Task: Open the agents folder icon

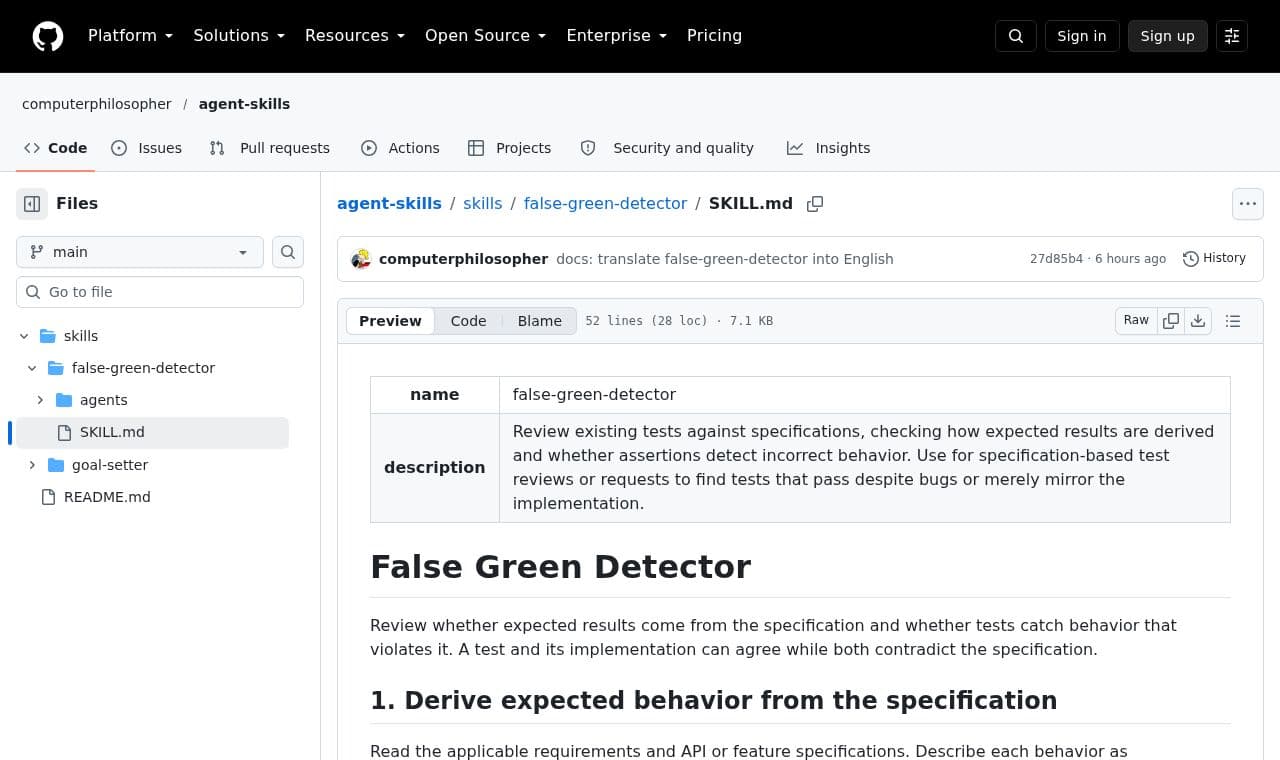Action: (64, 400)
